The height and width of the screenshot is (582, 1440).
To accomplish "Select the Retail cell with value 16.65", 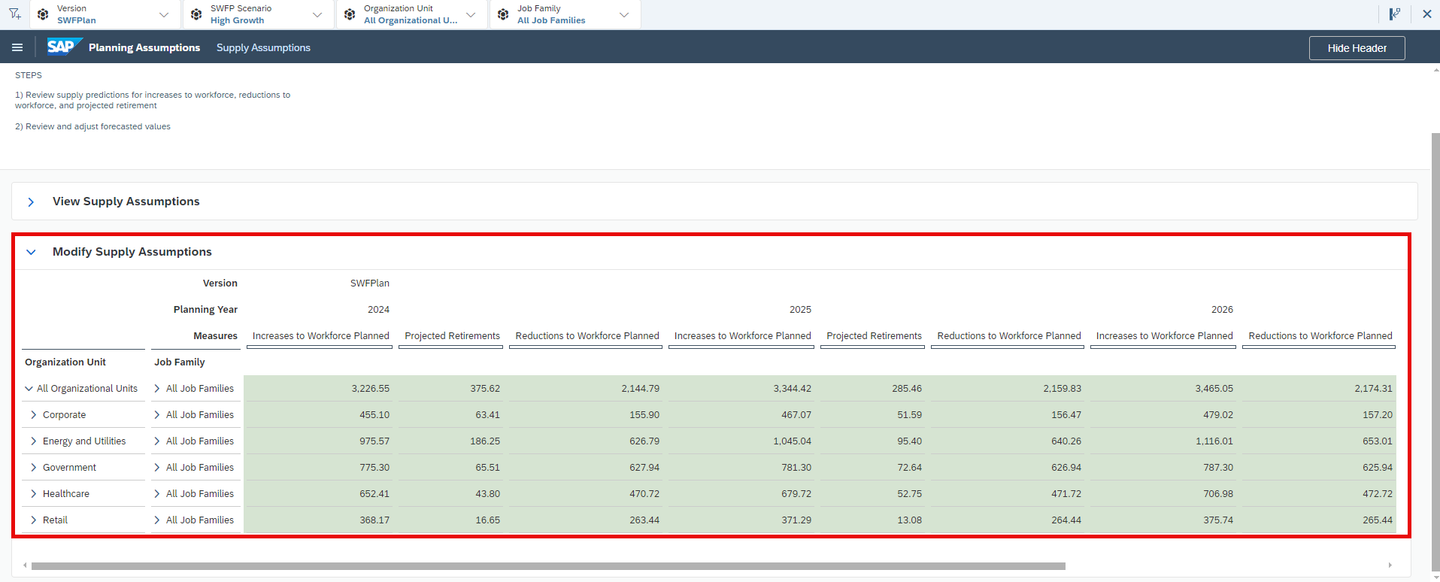I will (452, 520).
